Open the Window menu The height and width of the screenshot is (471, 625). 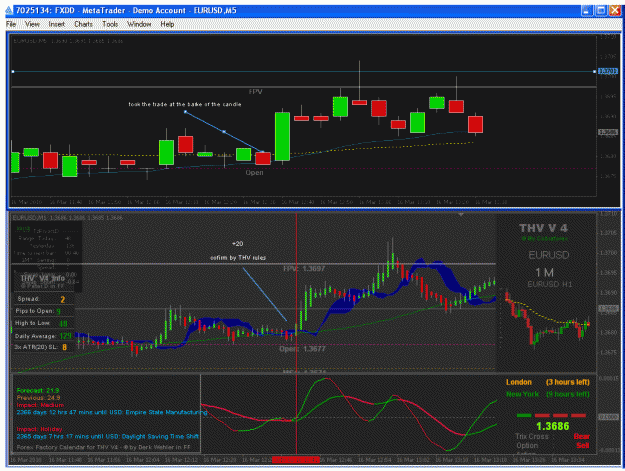(x=139, y=24)
